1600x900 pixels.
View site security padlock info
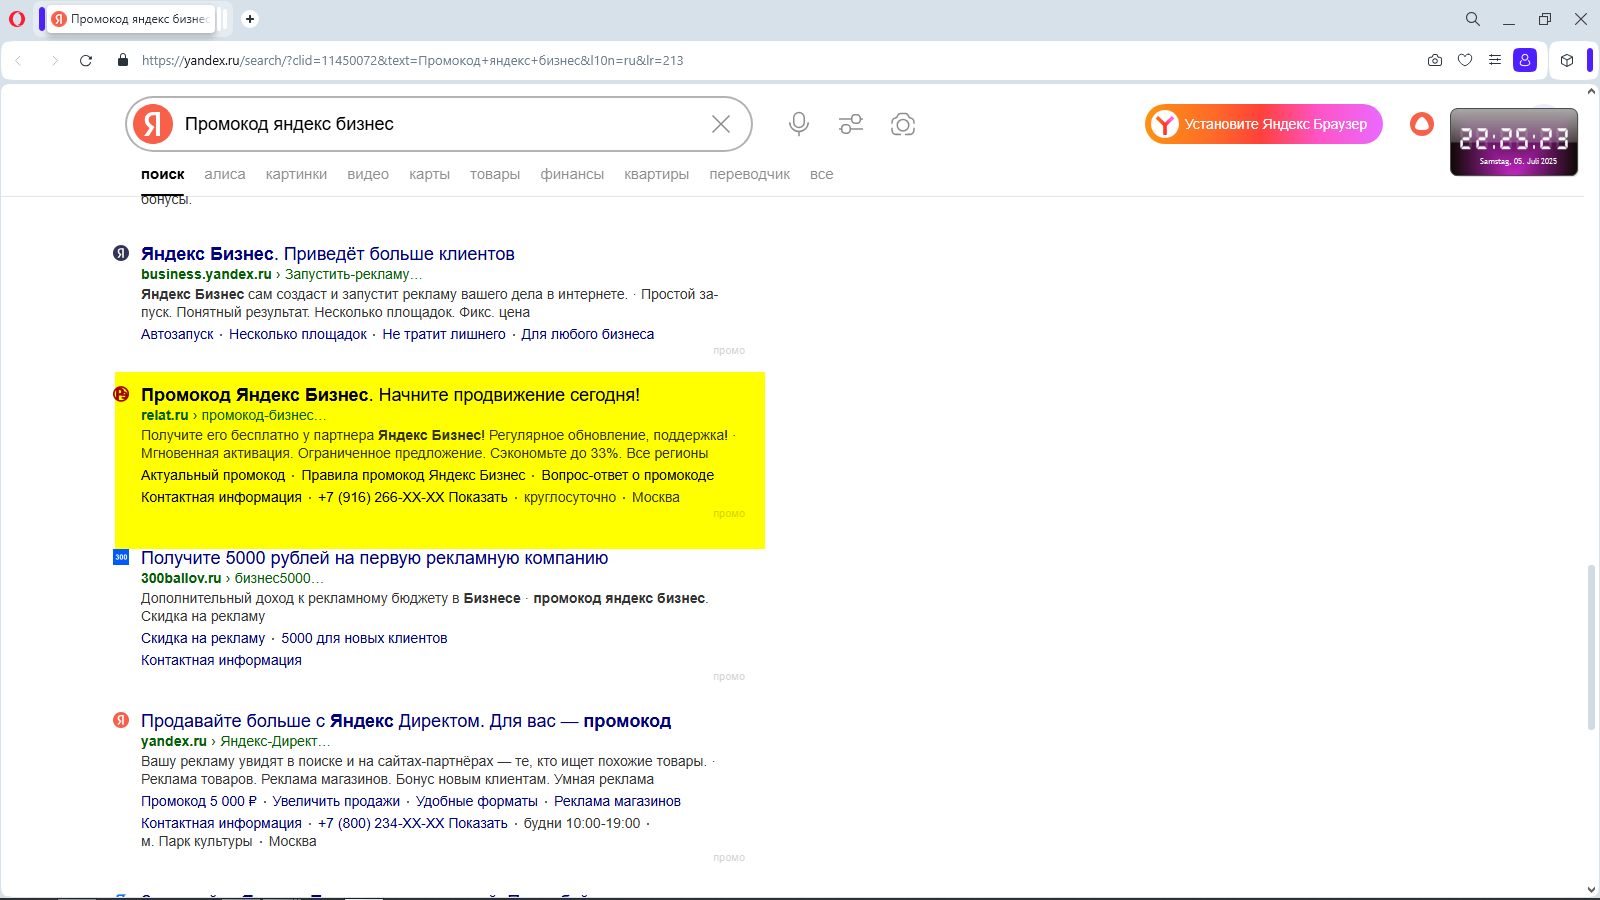(x=123, y=60)
